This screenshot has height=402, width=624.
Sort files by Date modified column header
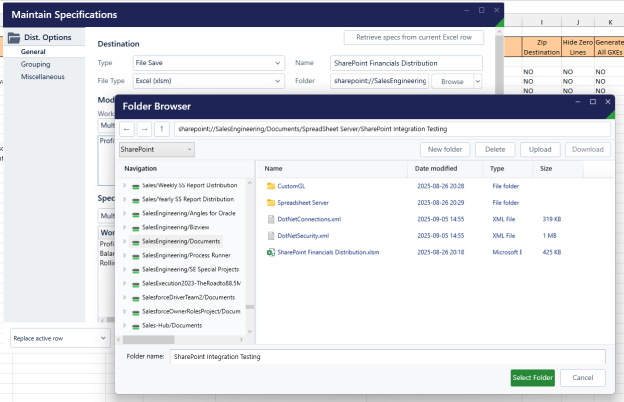(436, 169)
